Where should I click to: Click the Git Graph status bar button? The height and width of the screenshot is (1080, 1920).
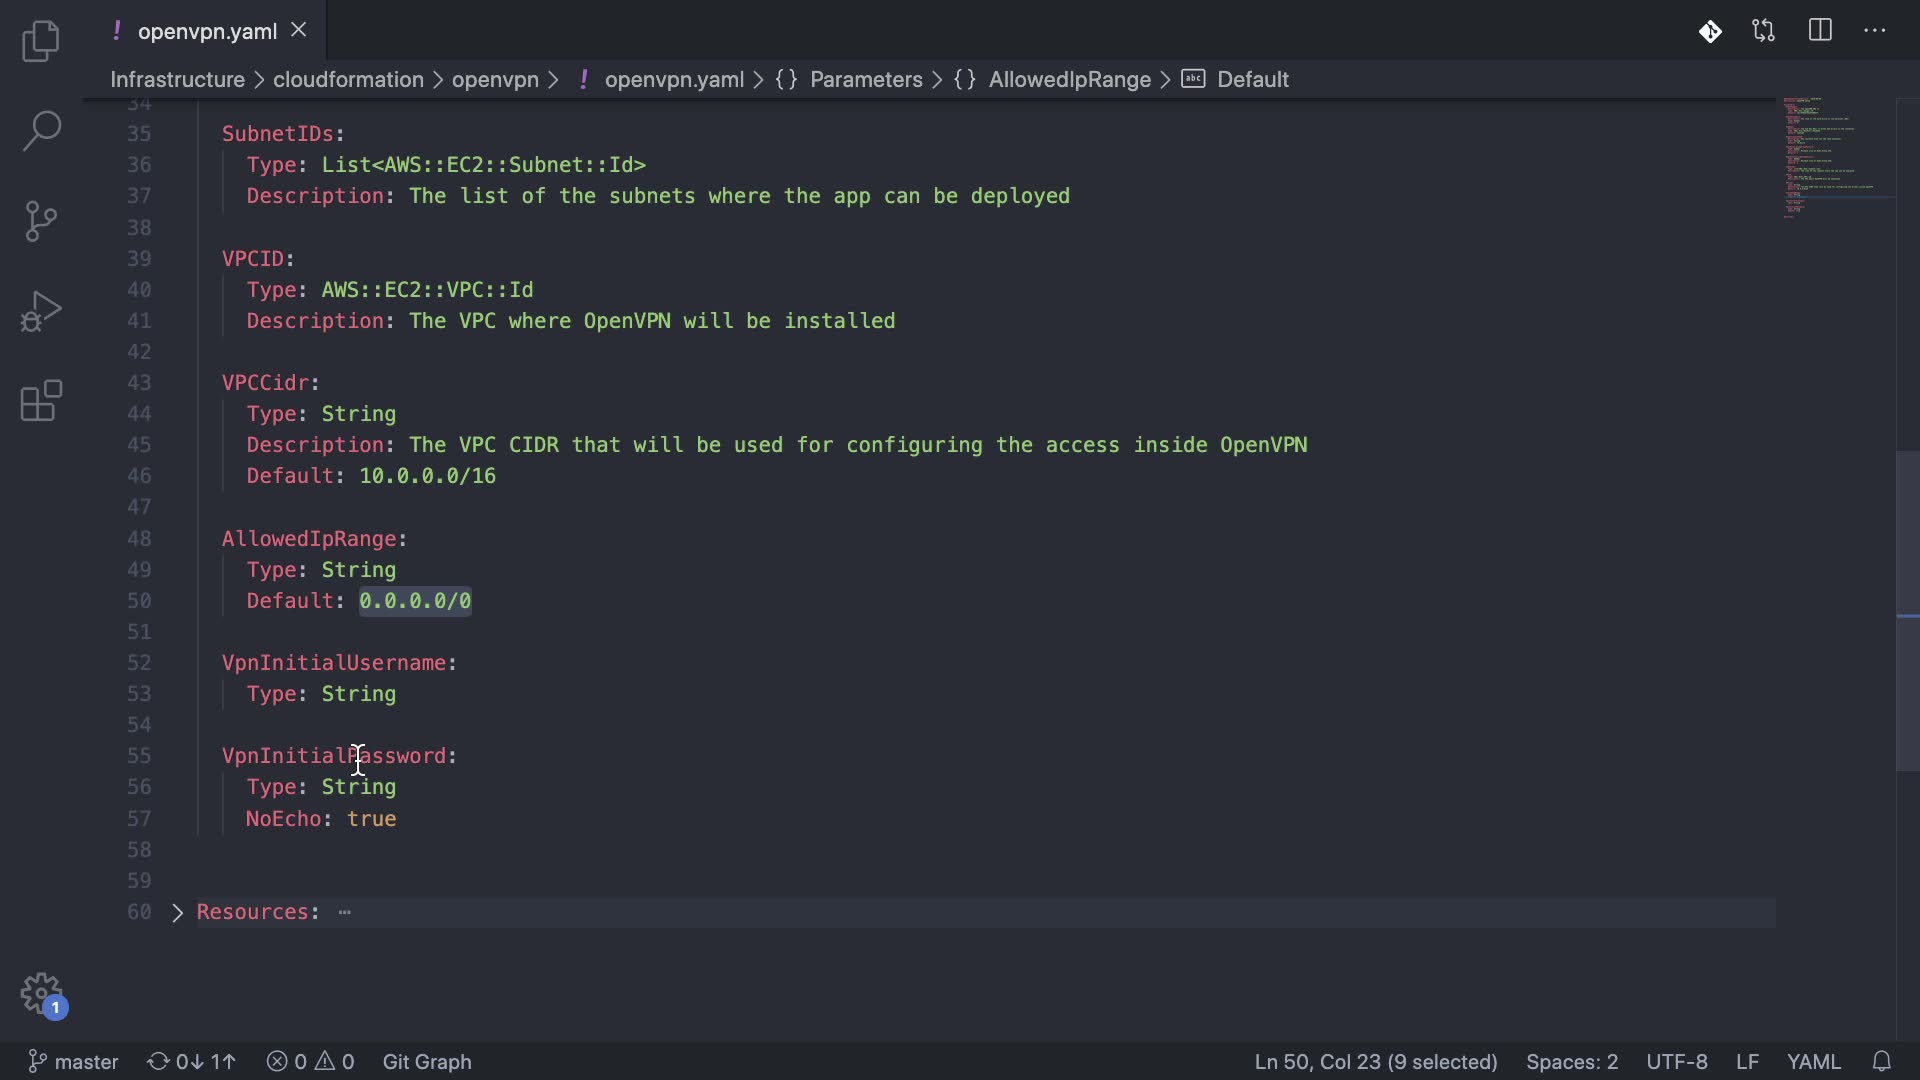click(427, 1061)
